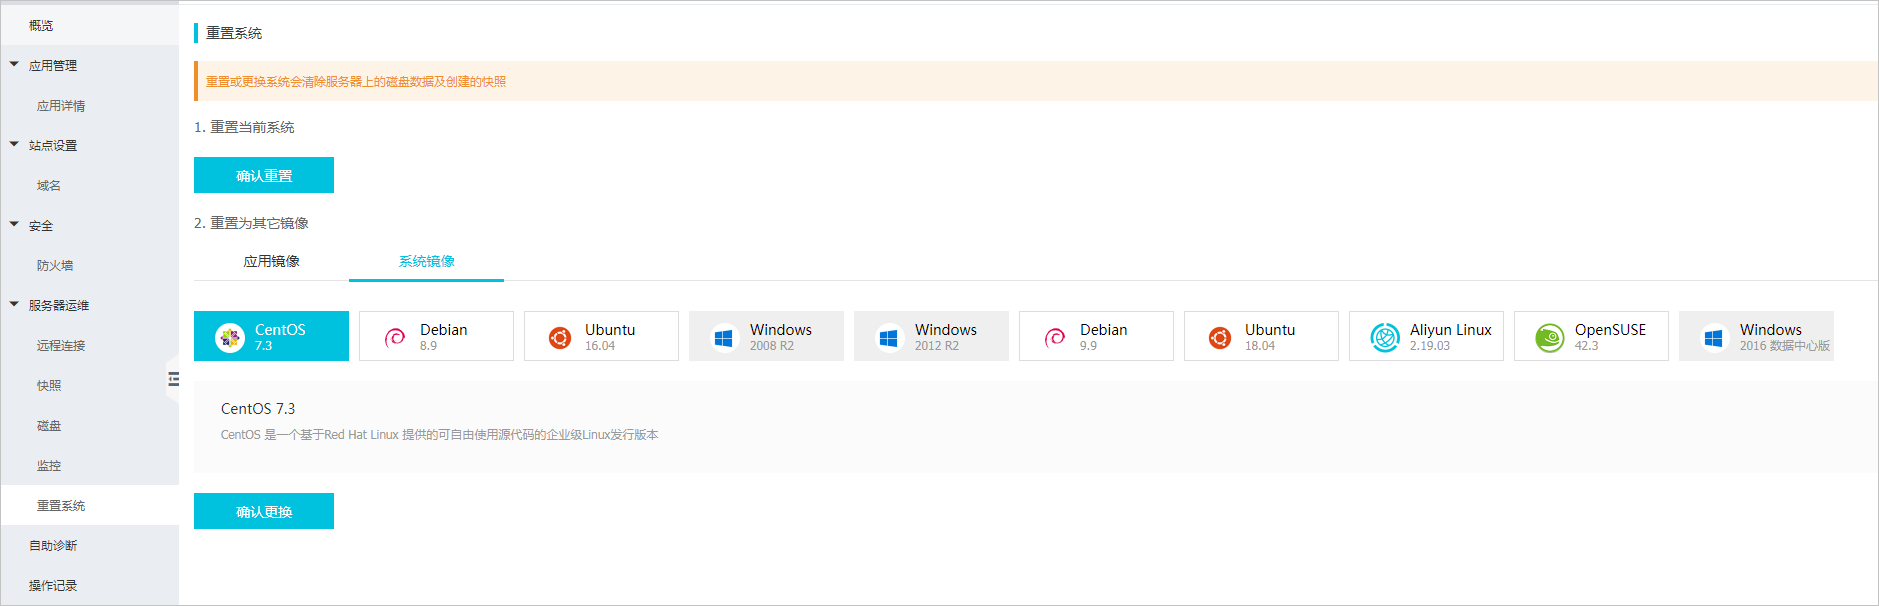Collapse the 服务器运维 section arrow
Image resolution: width=1879 pixels, height=606 pixels.
(14, 305)
